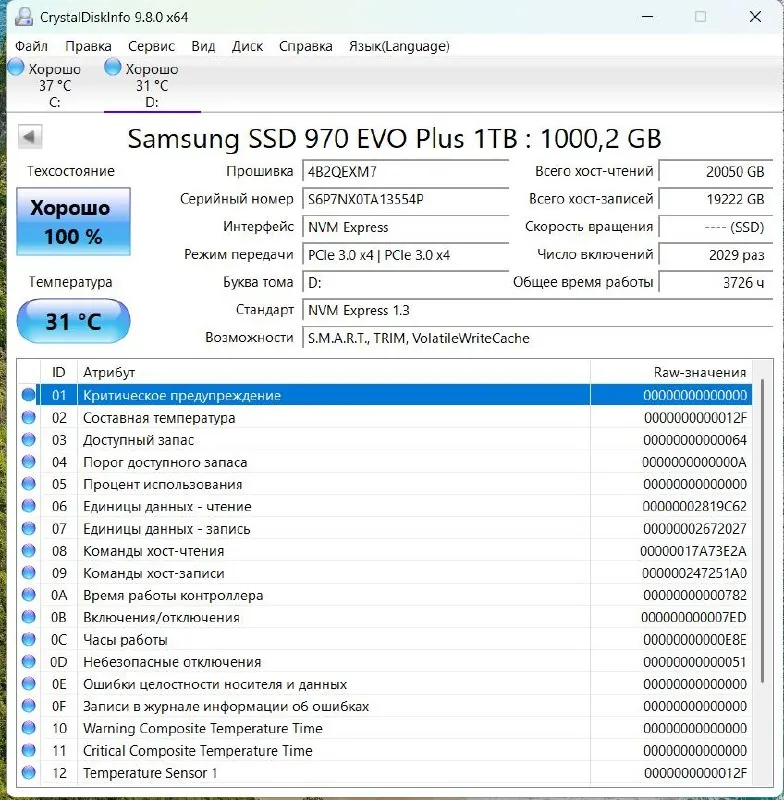
Task: Select row 07 Единицы данных - запись
Action: [385, 529]
